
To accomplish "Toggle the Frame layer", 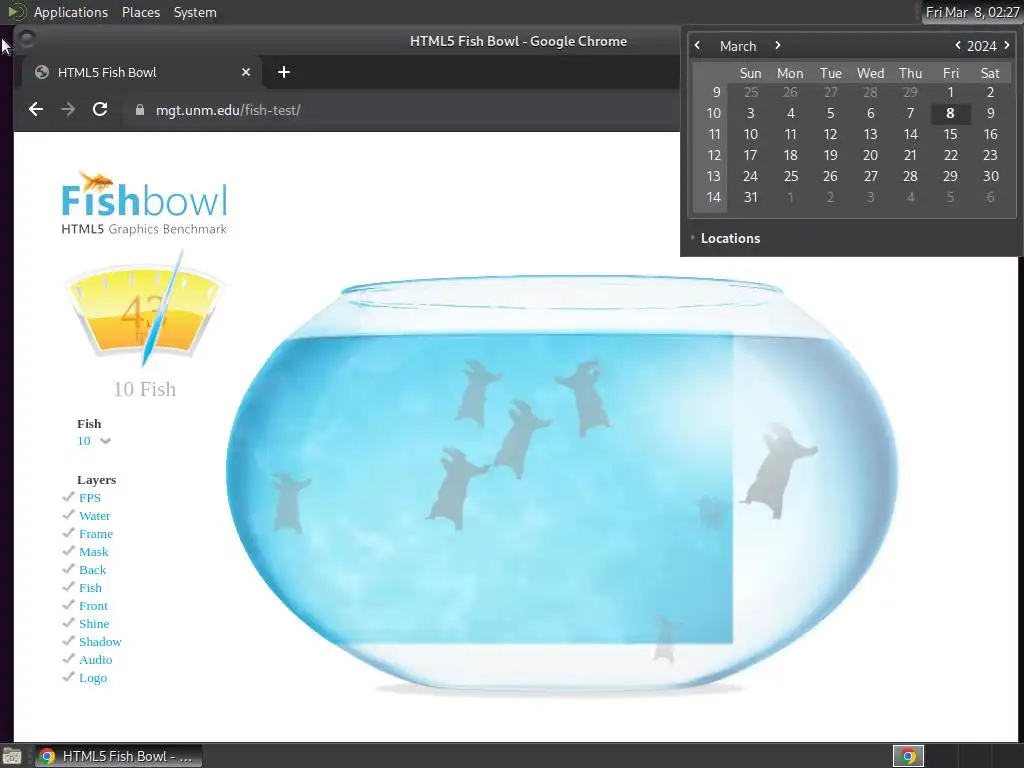I will (95, 534).
